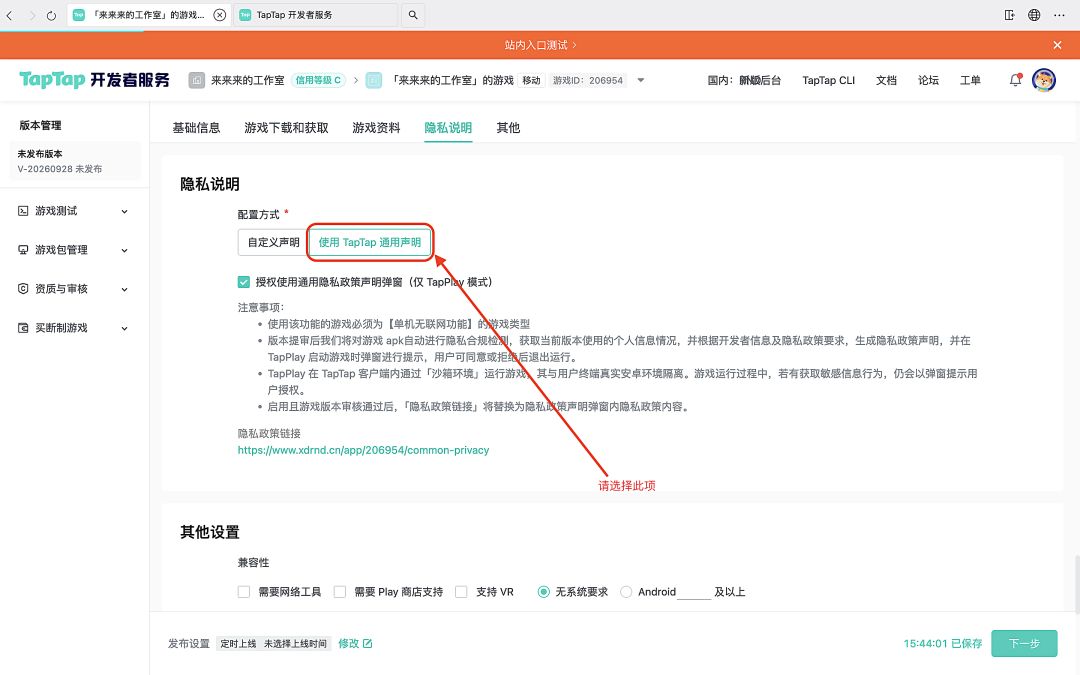Switch to the 基础信息 tab
The height and width of the screenshot is (675, 1080).
pyautogui.click(x=196, y=127)
